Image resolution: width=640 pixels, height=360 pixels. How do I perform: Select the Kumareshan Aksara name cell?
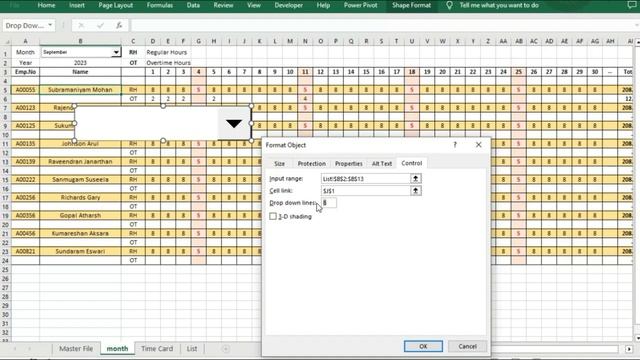80,233
